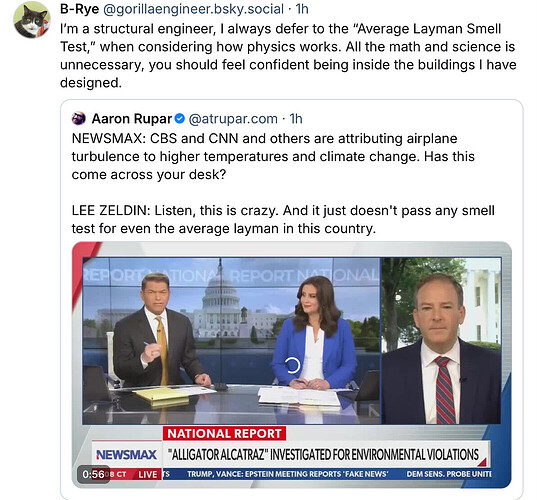Image resolution: width=537 pixels, height=500 pixels.
Task: Click the Alligator Alcatraz headline chyron
Action: point(323,455)
